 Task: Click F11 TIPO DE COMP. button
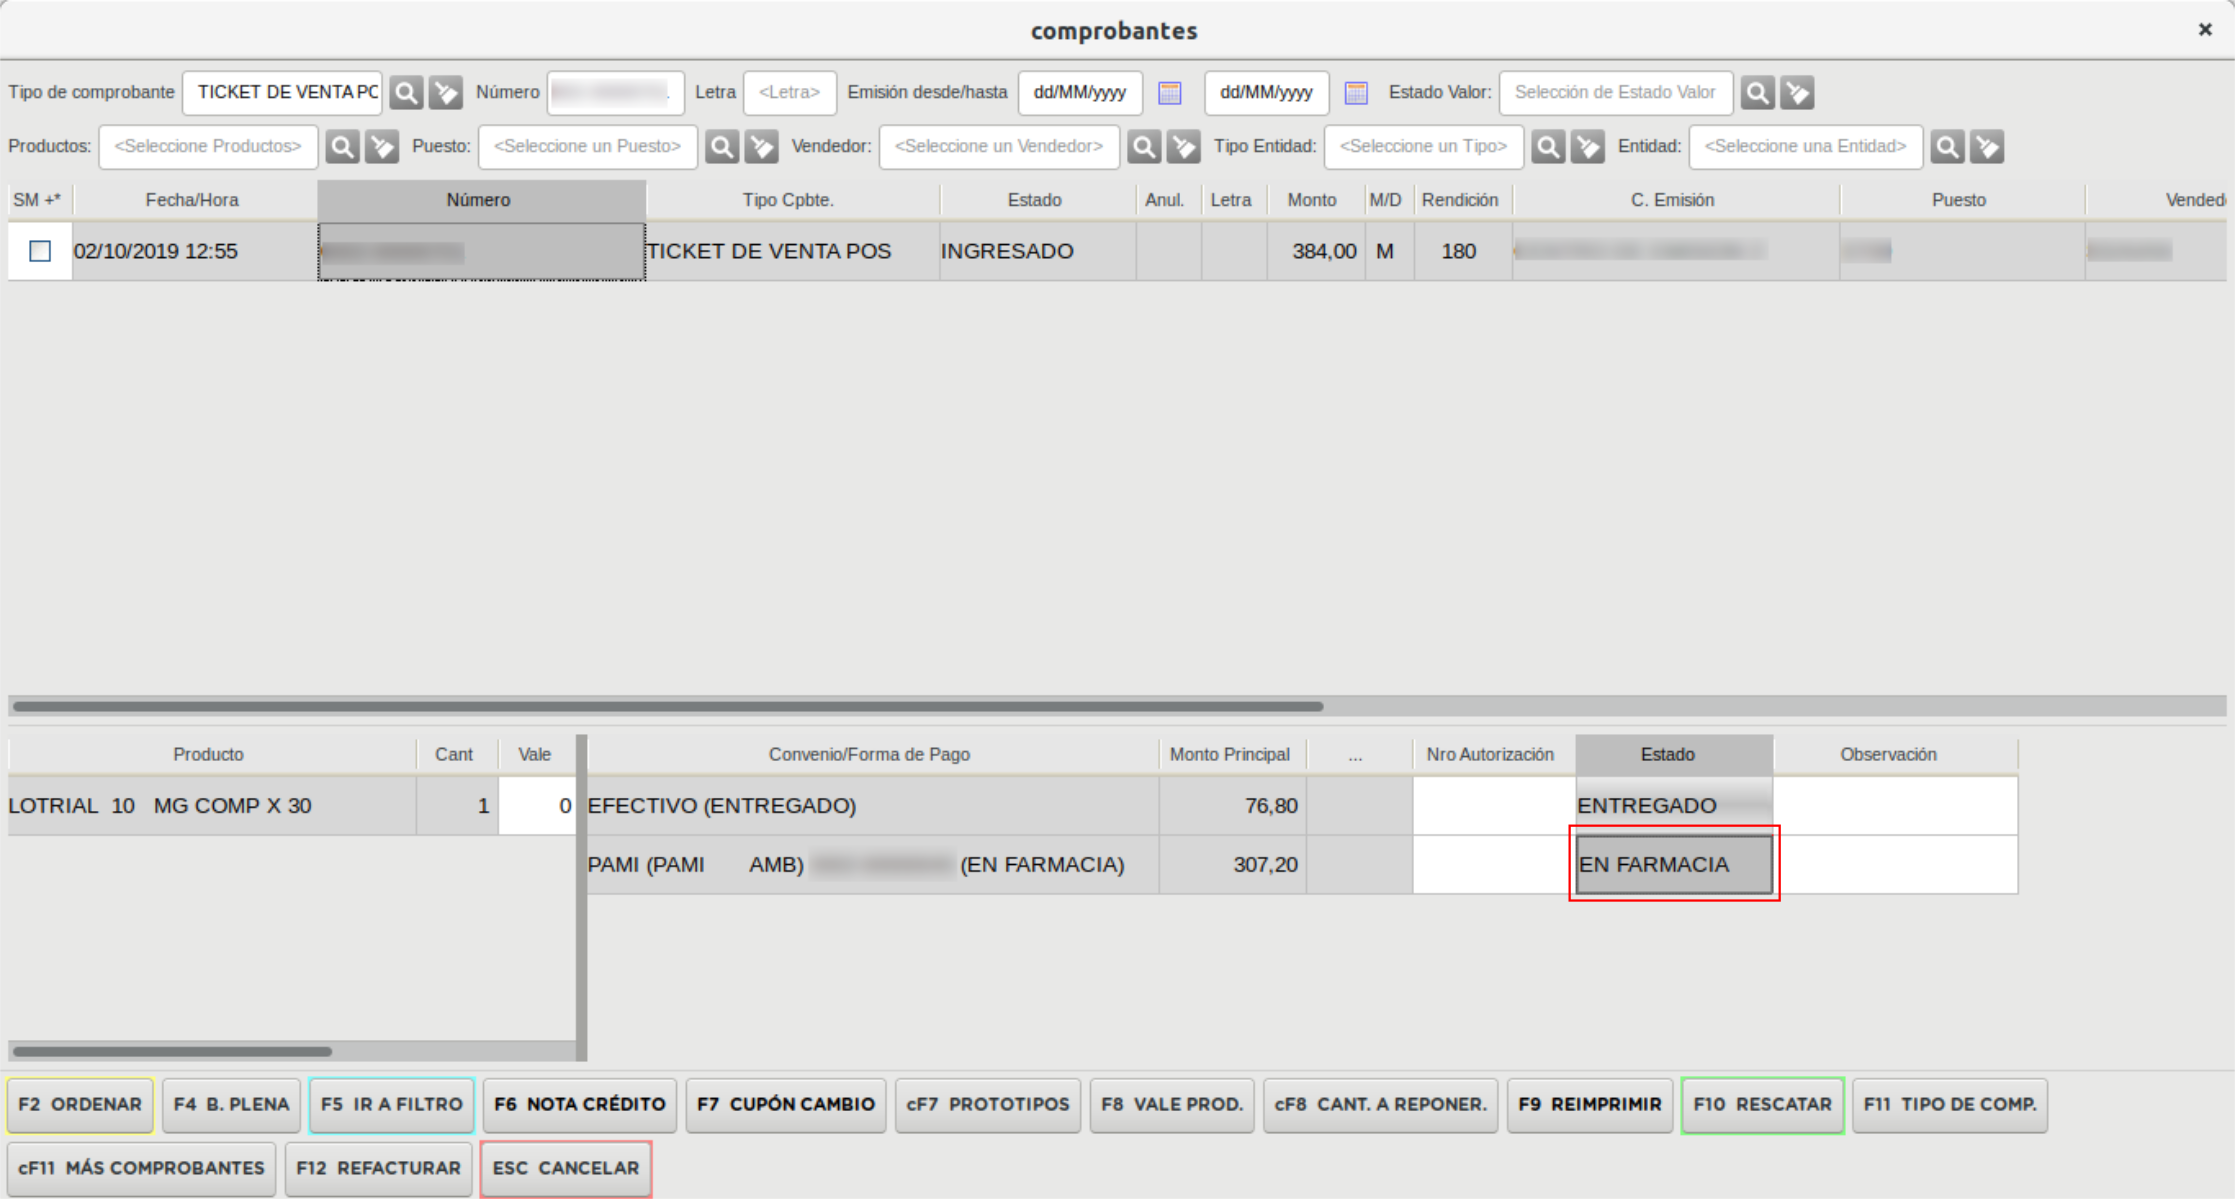click(x=1950, y=1105)
